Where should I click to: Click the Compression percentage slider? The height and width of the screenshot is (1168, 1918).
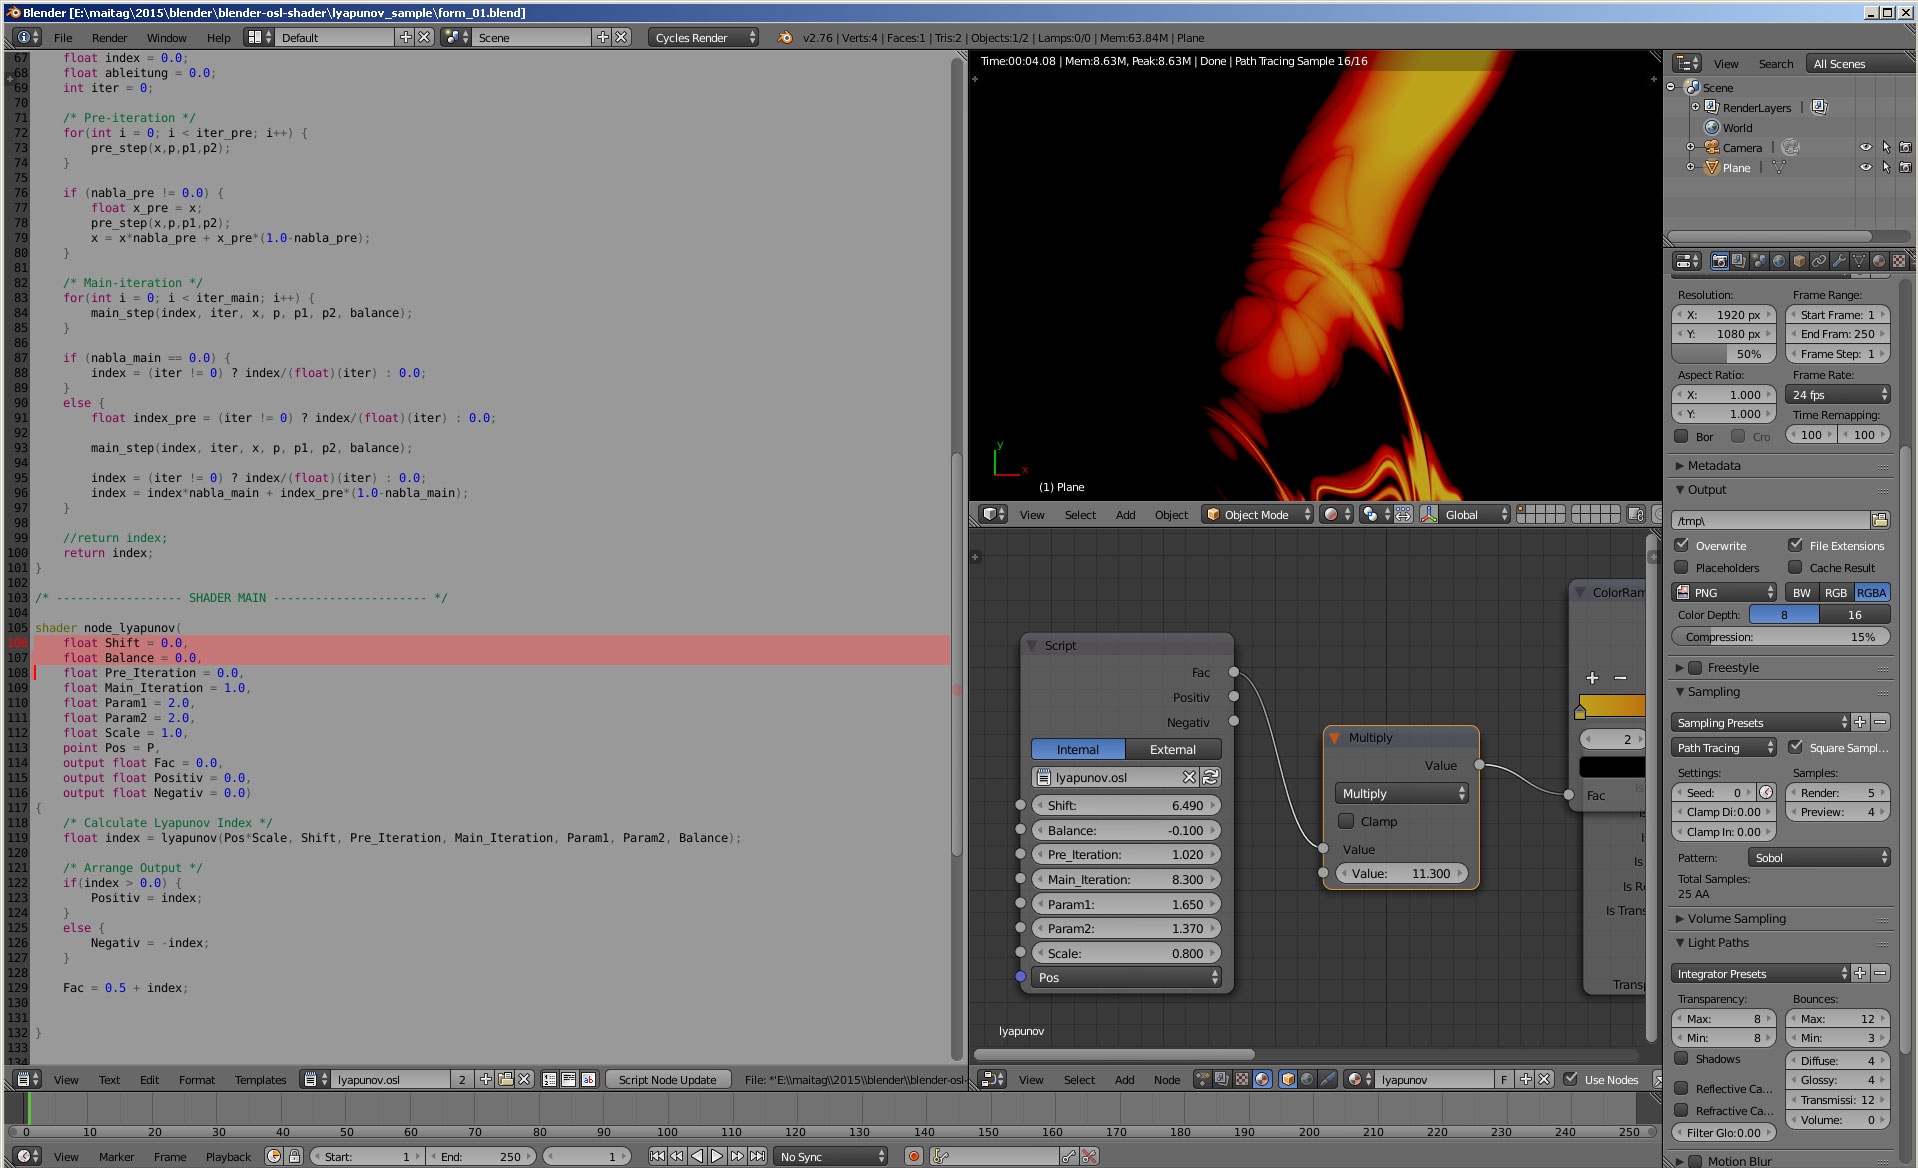pos(1780,637)
